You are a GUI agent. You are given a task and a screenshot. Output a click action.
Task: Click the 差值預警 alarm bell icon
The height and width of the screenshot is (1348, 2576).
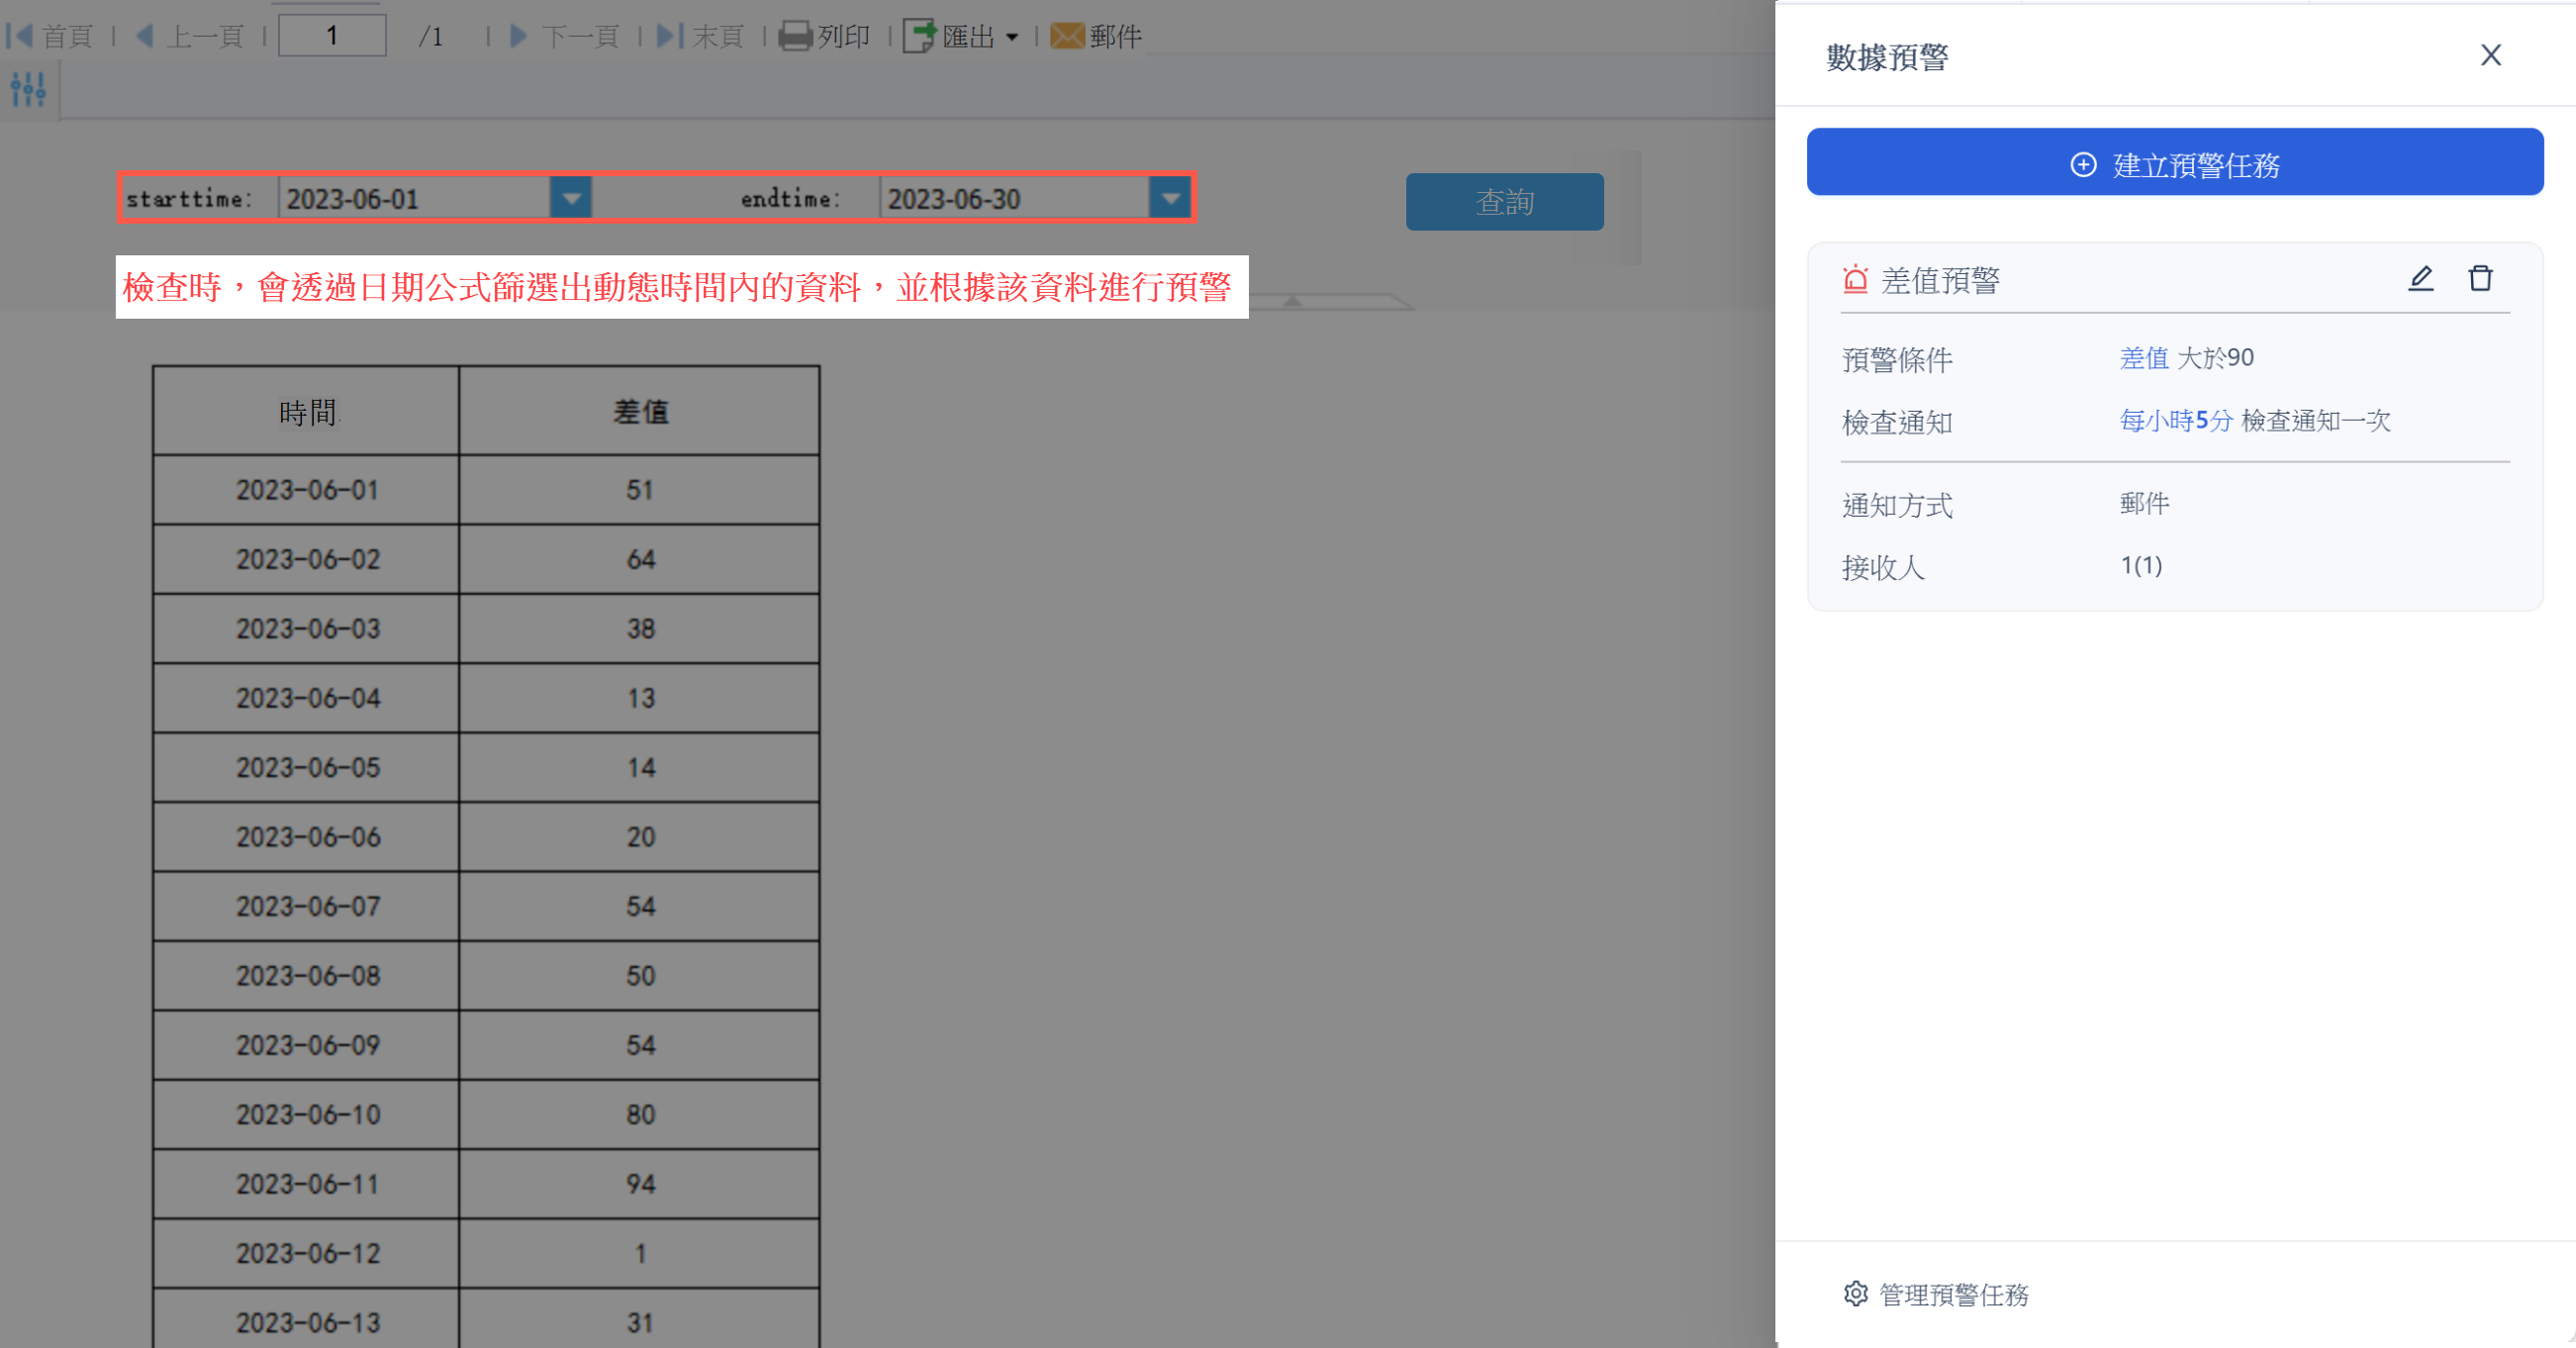click(x=1855, y=279)
